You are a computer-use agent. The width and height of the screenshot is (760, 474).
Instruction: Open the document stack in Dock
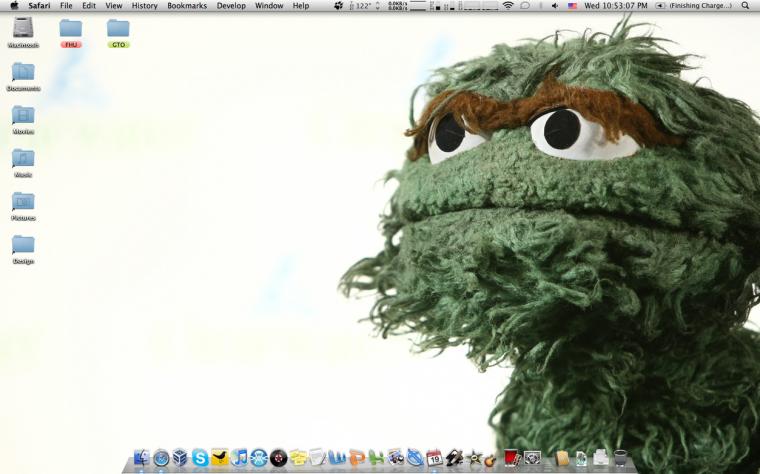581,458
